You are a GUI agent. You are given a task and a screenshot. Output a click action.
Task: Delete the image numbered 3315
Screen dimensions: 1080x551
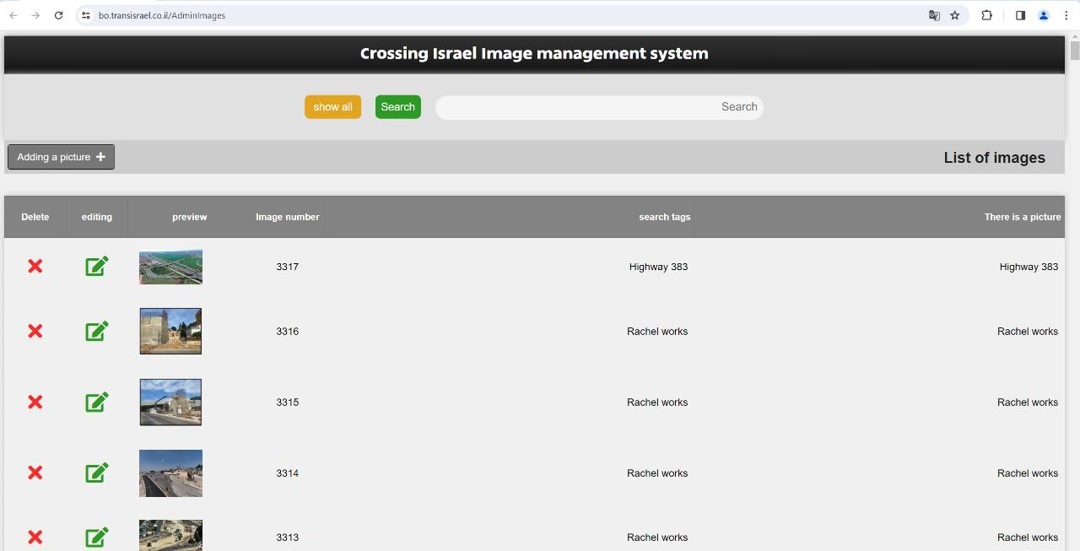(35, 402)
